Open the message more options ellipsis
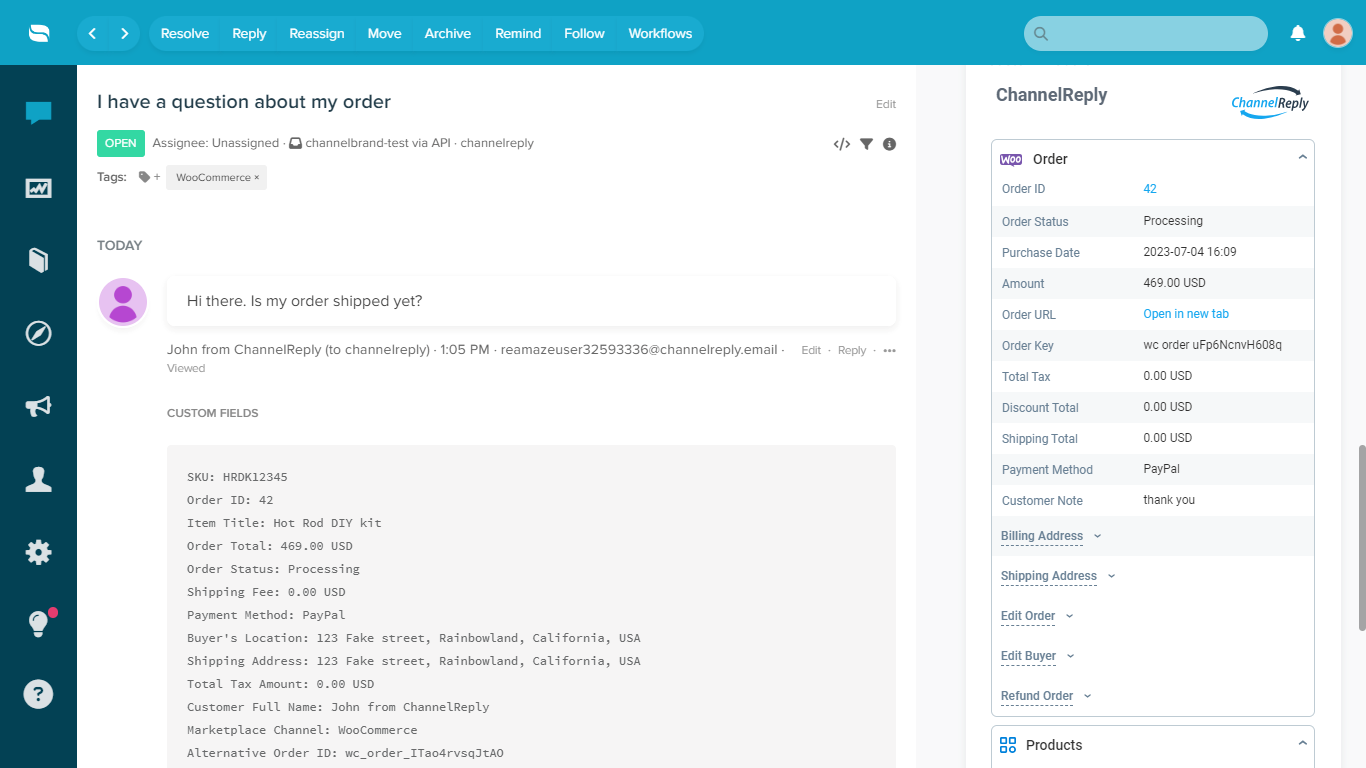1366x768 pixels. [889, 350]
